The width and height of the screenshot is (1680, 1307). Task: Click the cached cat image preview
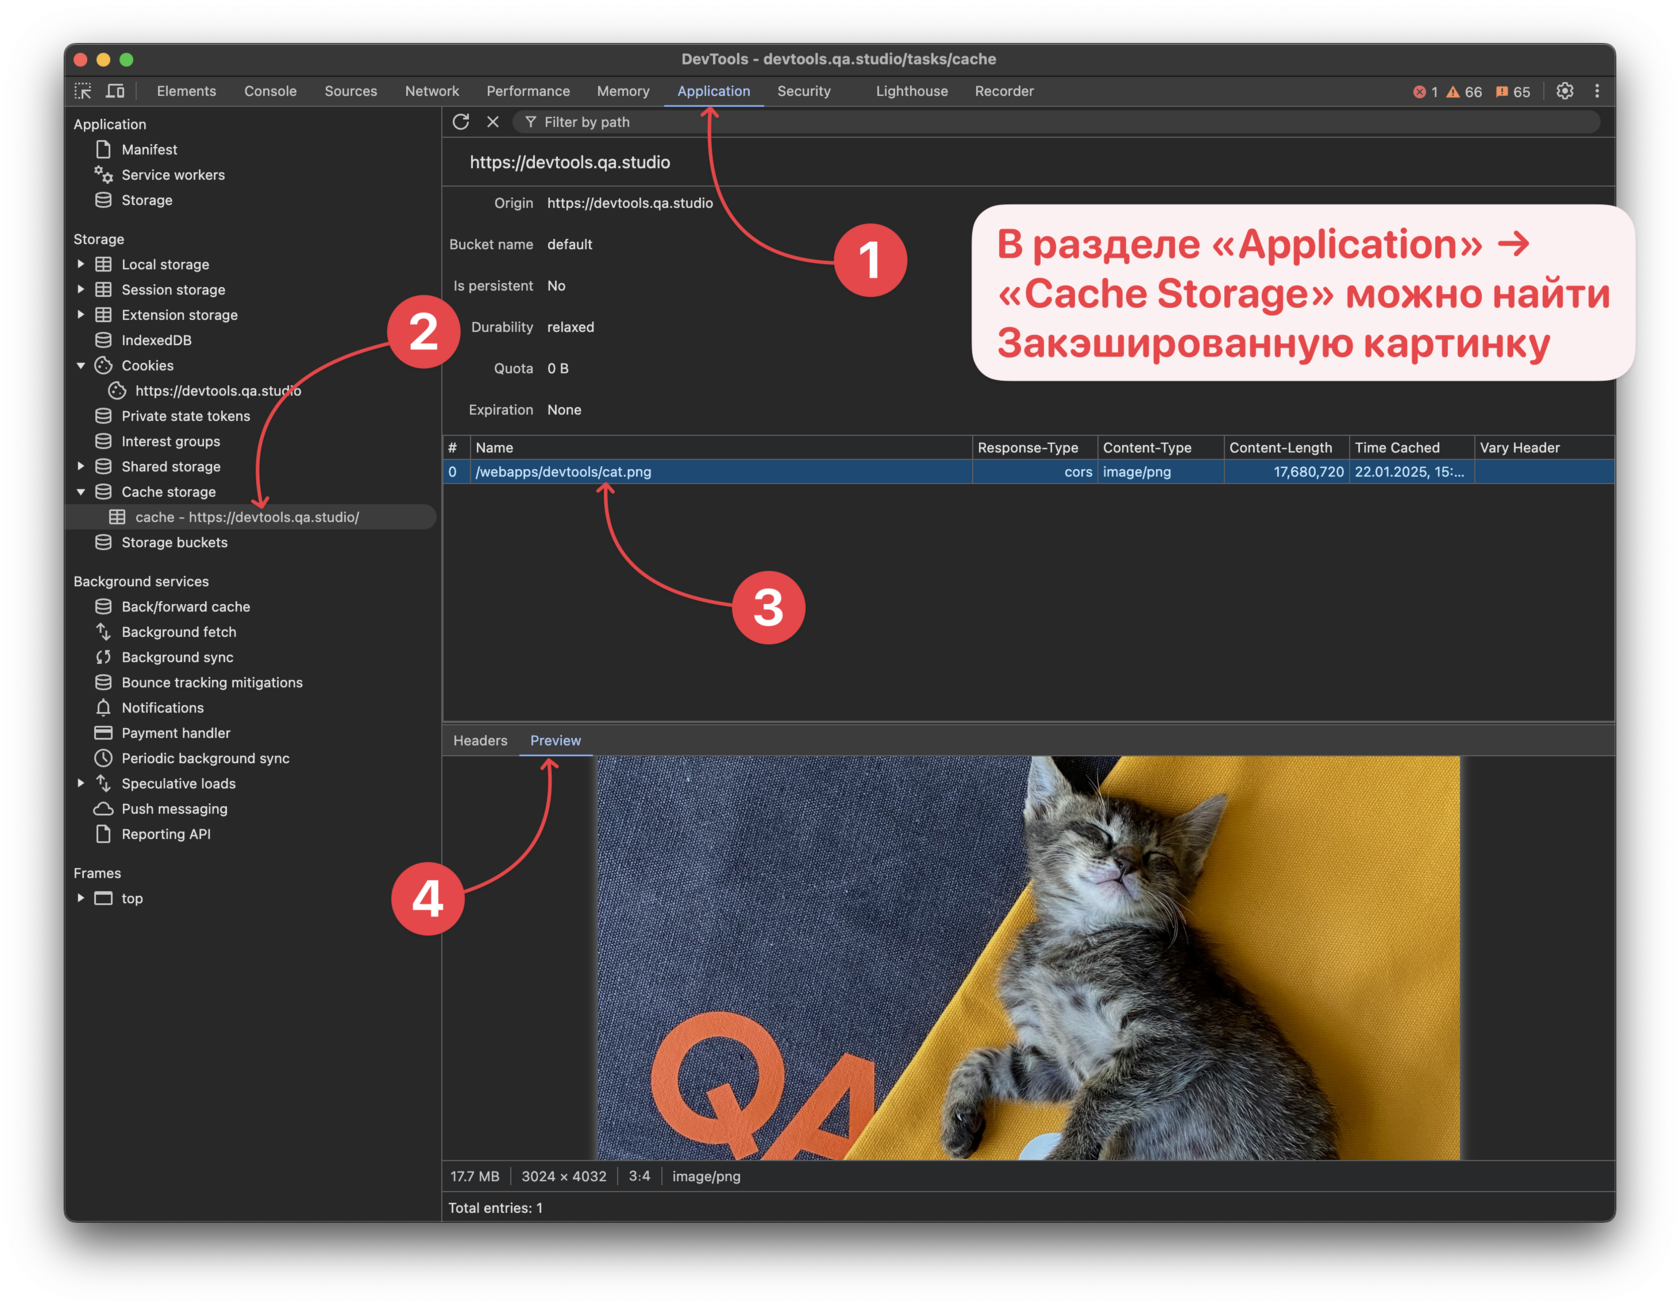tap(1028, 958)
